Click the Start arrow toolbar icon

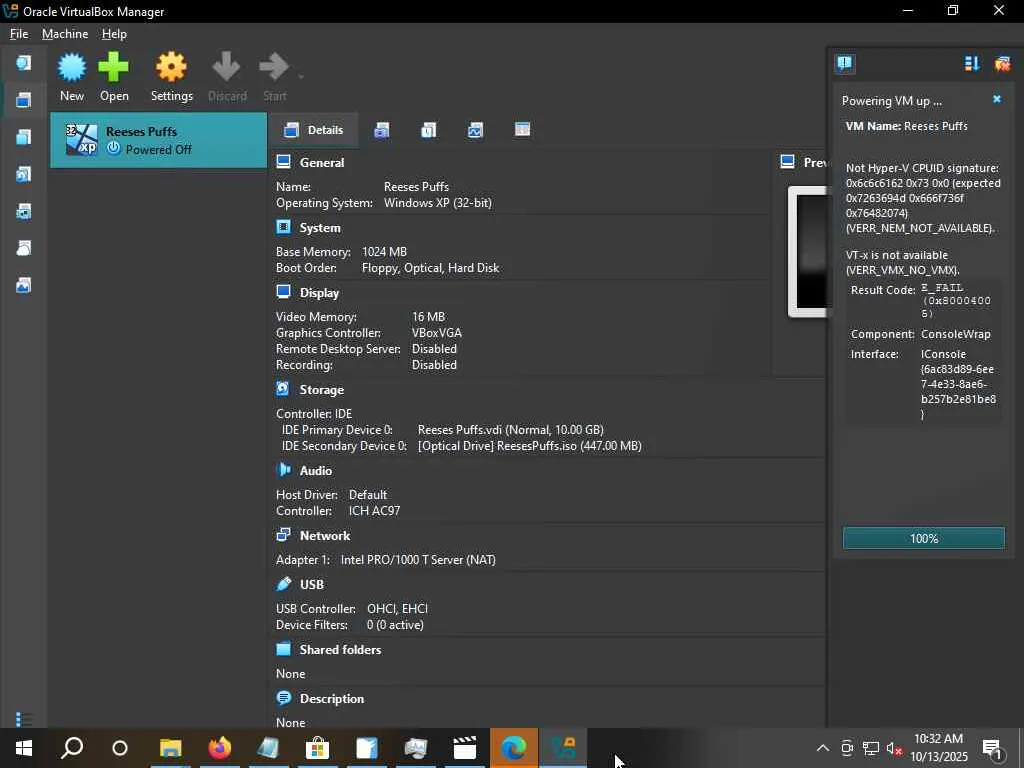point(273,66)
